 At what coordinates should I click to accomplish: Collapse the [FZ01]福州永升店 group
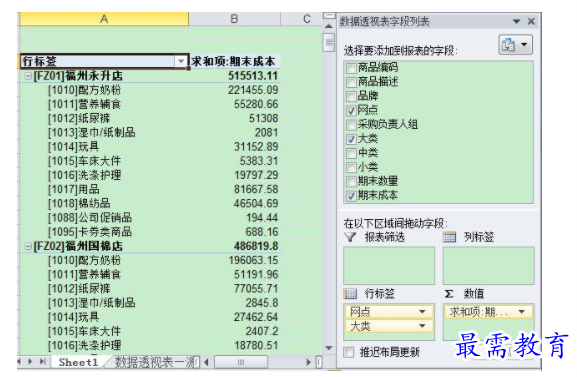coord(28,76)
